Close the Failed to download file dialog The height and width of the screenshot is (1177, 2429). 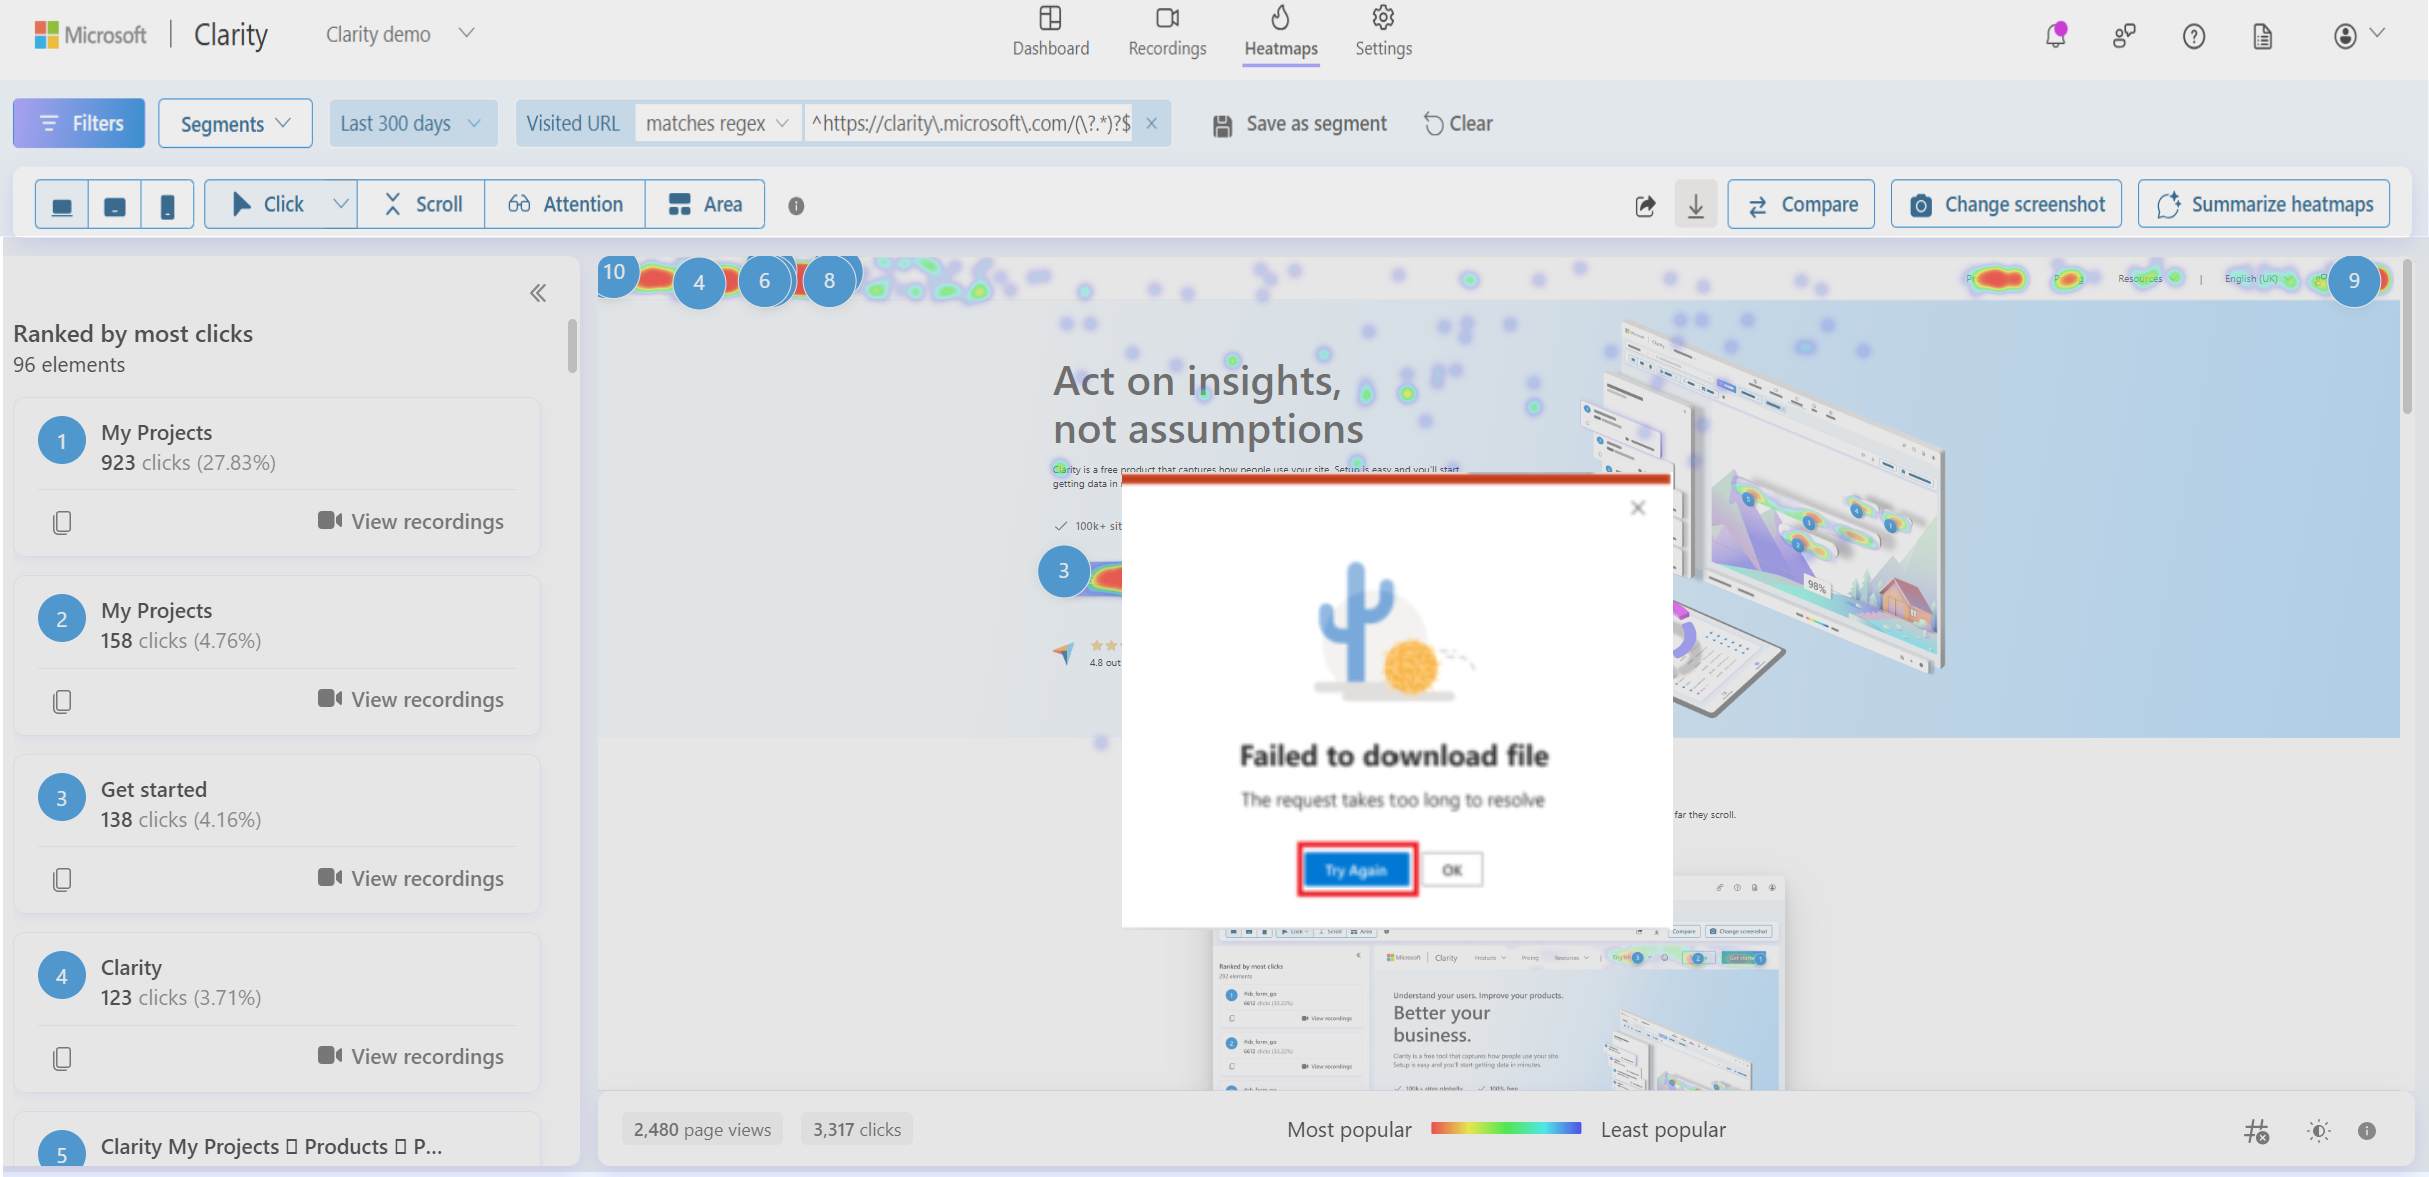pyautogui.click(x=1638, y=508)
